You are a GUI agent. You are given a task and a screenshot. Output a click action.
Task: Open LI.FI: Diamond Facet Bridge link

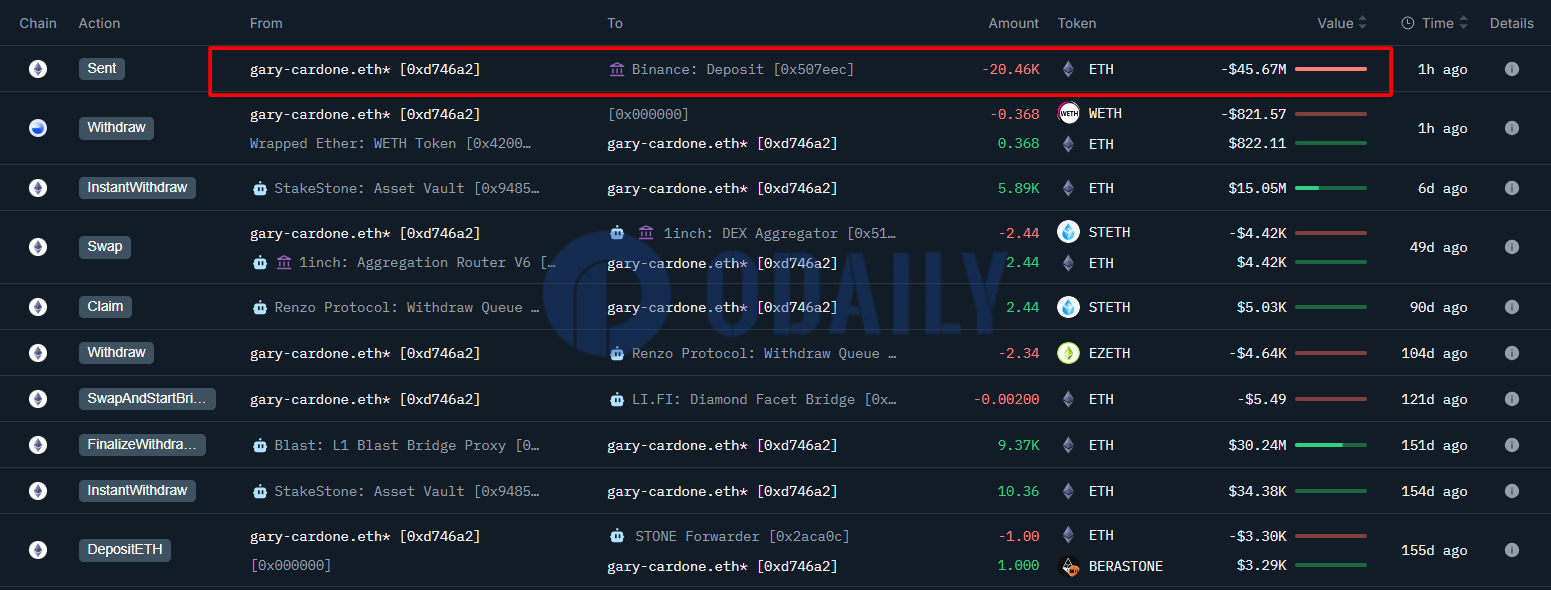pos(765,399)
